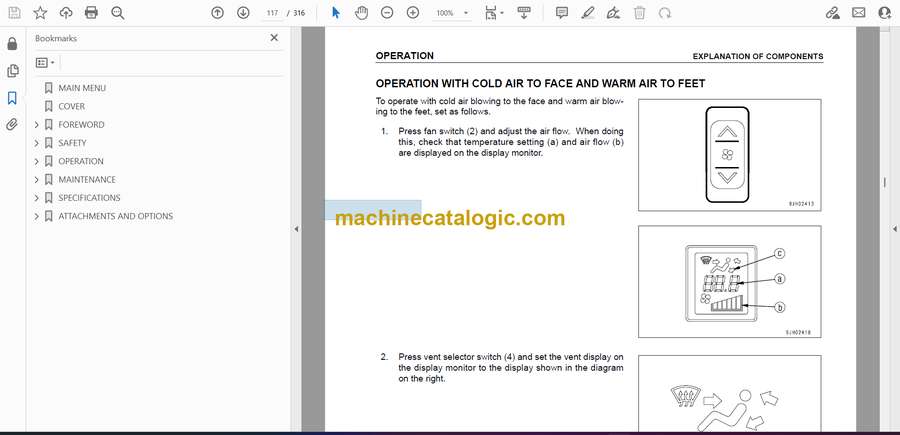
Task: Expand the FOREWORD bookmark
Action: pos(37,125)
